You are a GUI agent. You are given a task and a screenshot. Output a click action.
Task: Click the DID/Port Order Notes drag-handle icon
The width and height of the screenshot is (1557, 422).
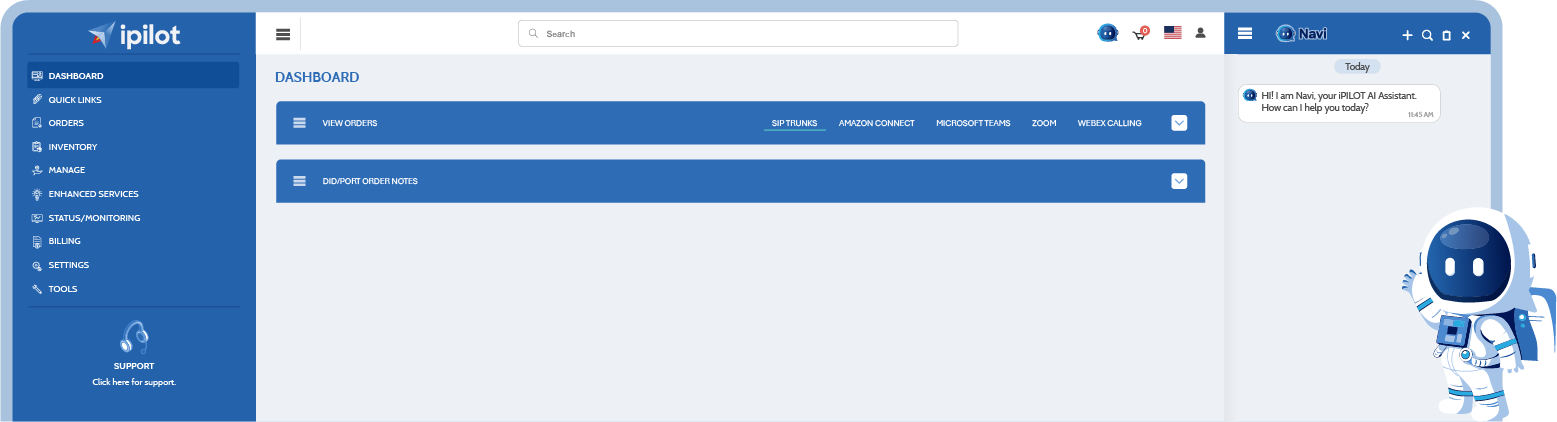pos(299,181)
